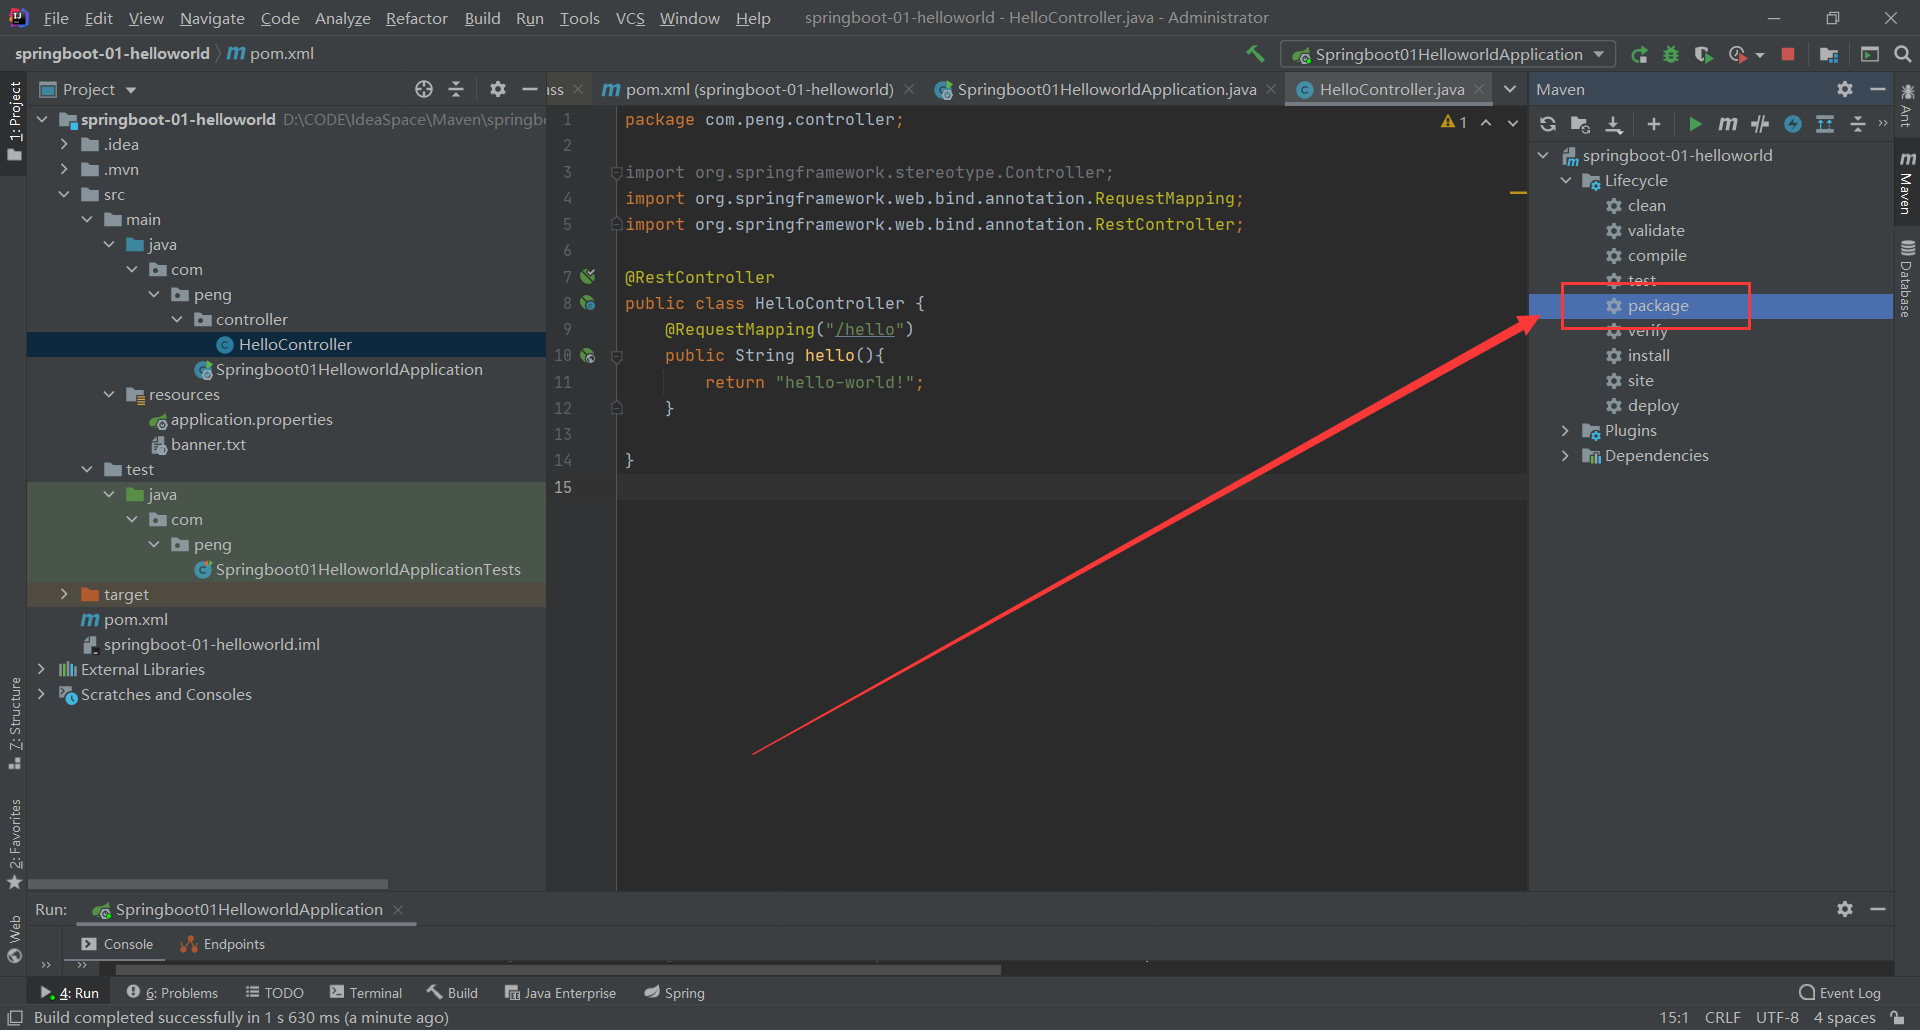
Task: Rerun Springboot01HelloworldApplication with the green rerun icon
Action: (1639, 54)
